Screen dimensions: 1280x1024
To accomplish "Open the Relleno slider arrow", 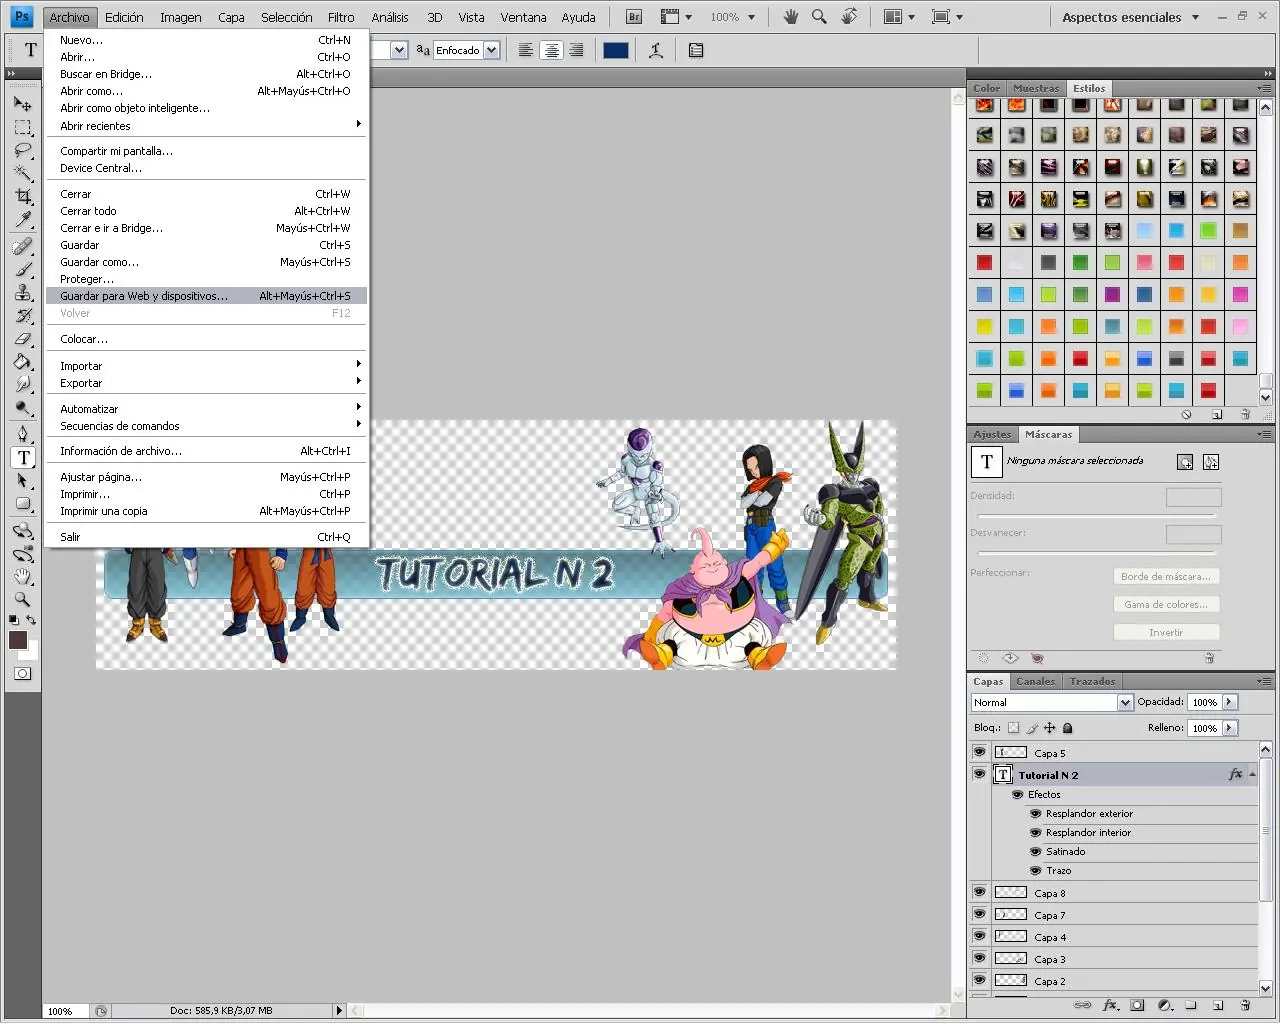I will [1230, 728].
